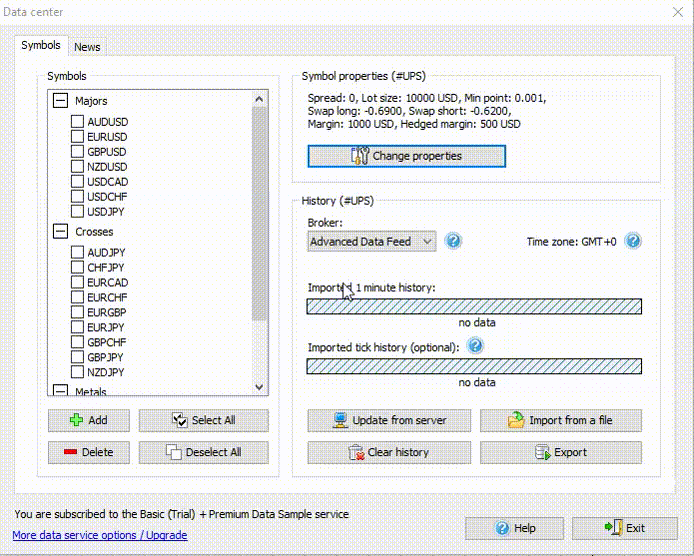This screenshot has height=556, width=694.
Task: Click the symbols list scroll down arrow
Action: coord(259,387)
